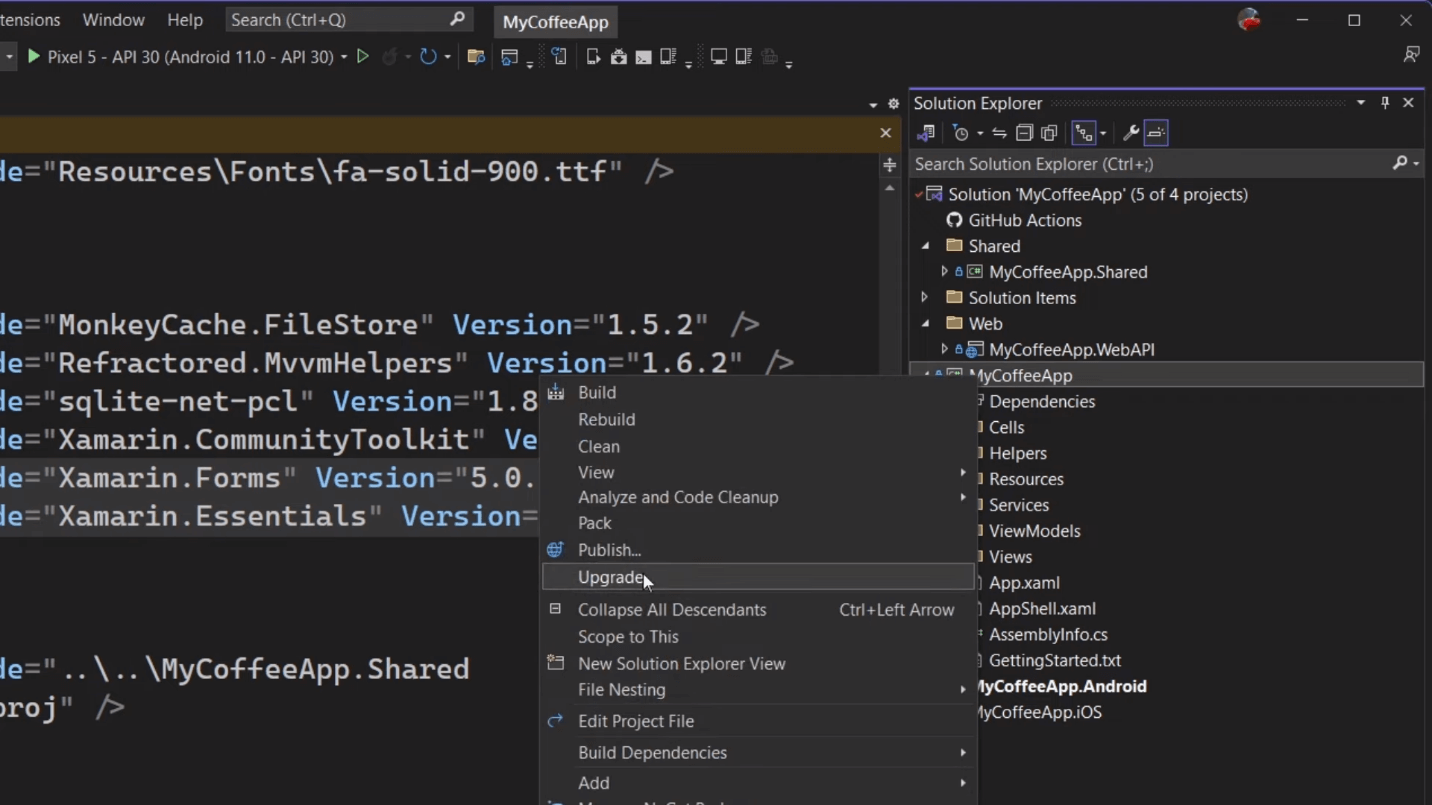
Task: Choose Rebuild in the context menu
Action: point(758,420)
